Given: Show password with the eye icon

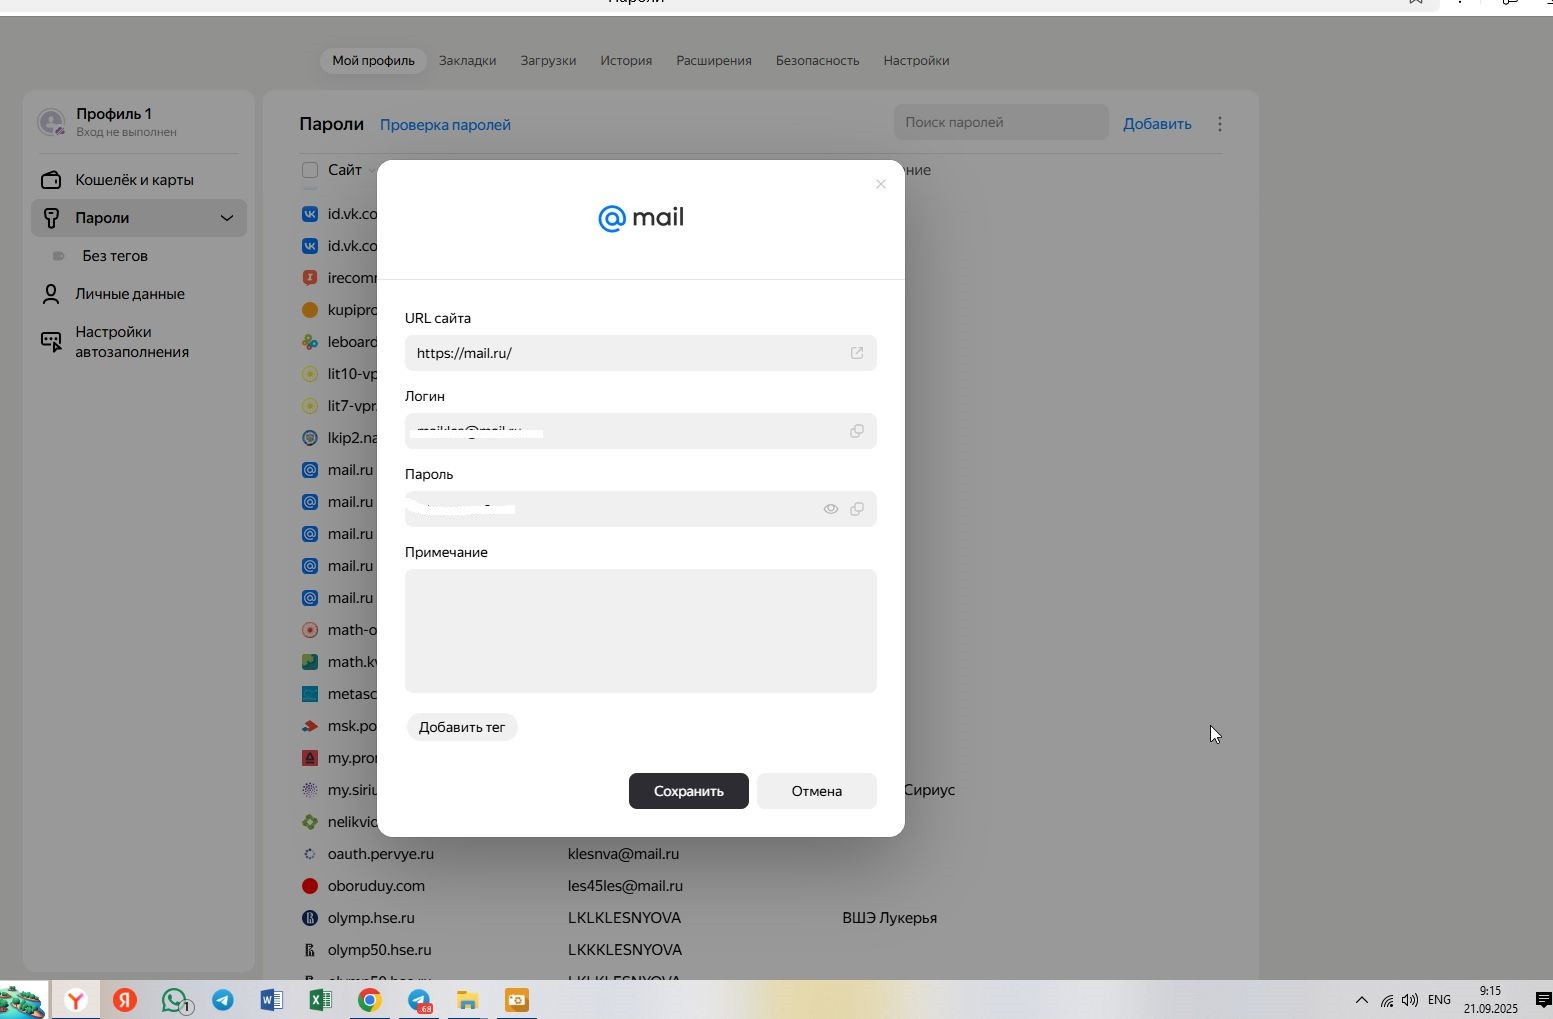Looking at the screenshot, I should point(830,509).
